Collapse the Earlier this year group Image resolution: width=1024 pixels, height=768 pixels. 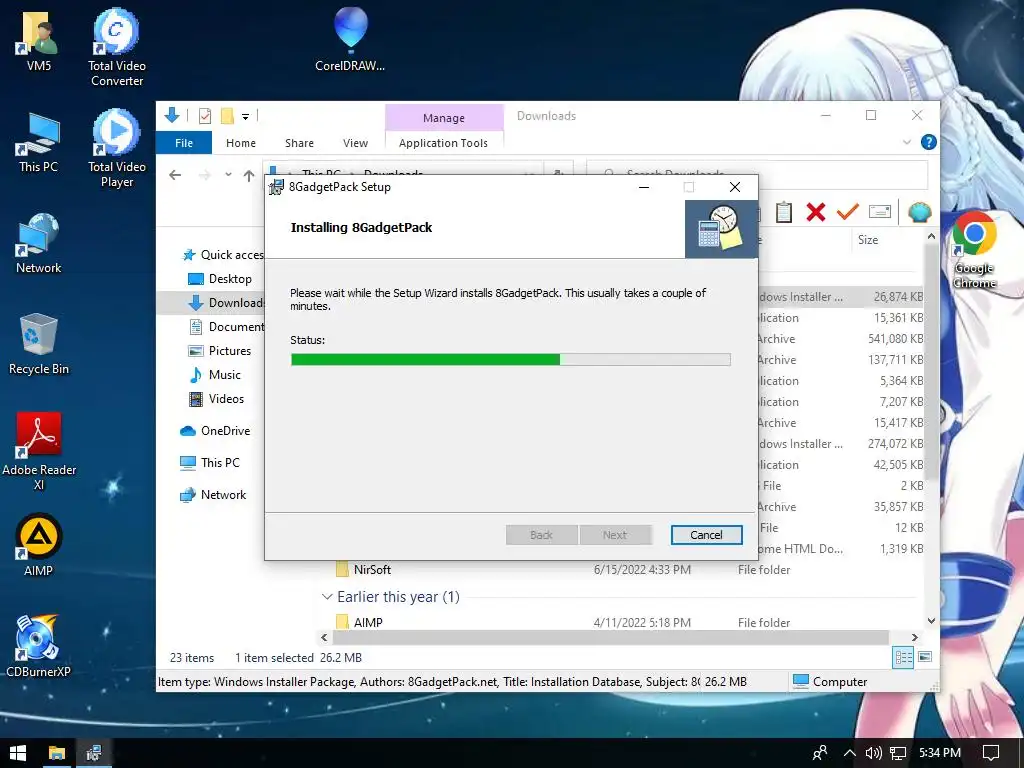point(327,597)
